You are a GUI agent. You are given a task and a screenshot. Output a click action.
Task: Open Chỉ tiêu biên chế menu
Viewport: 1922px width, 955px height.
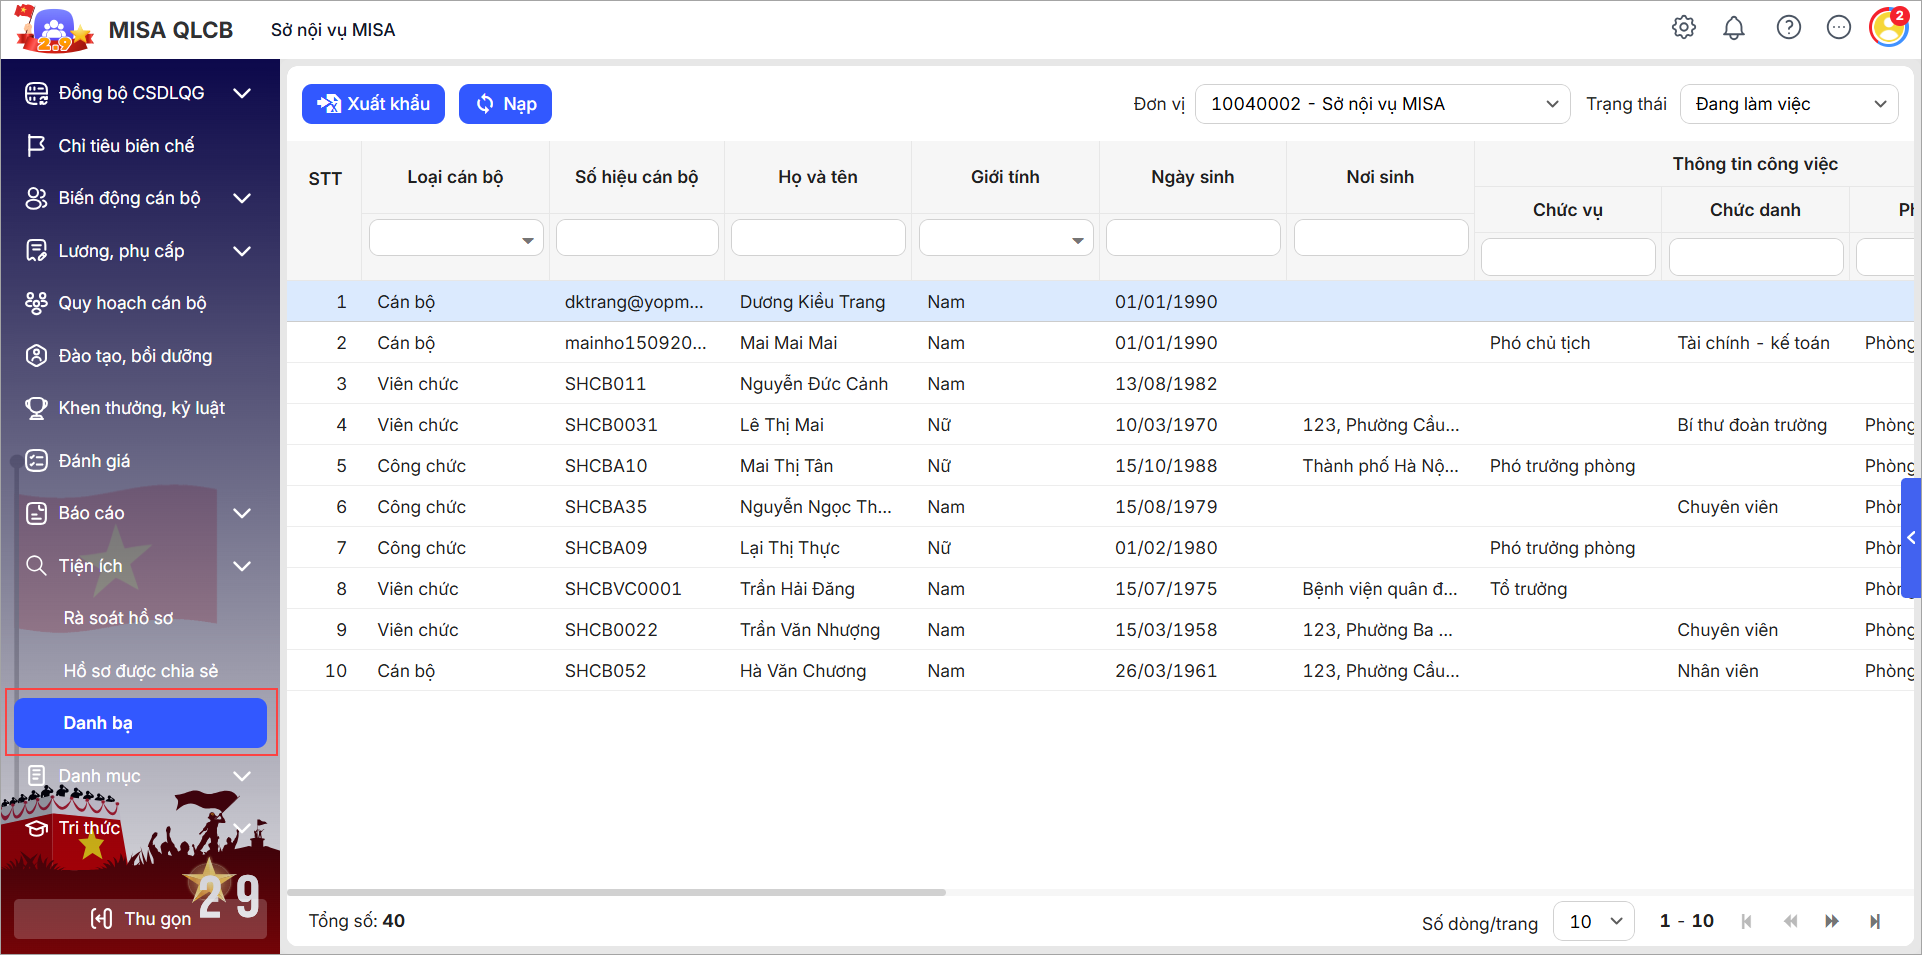[126, 146]
